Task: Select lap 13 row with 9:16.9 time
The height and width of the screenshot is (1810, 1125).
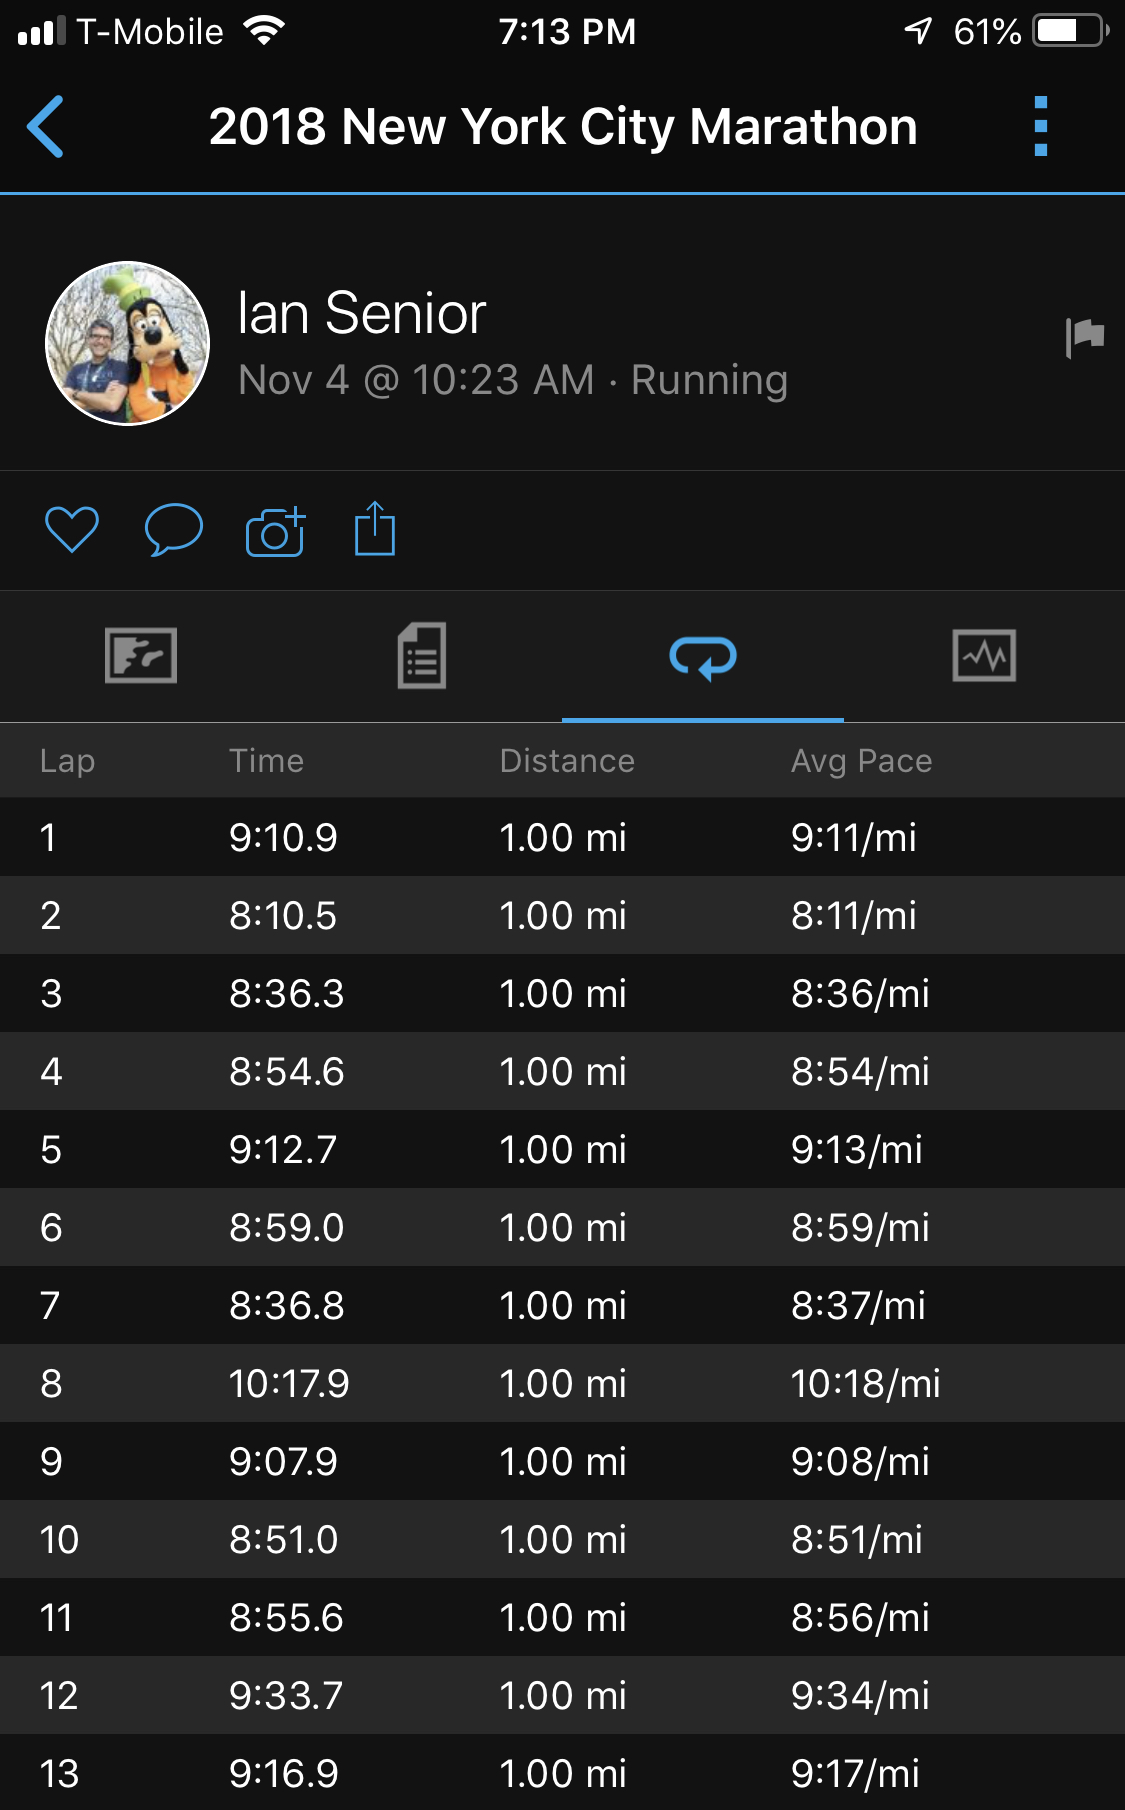Action: coord(562,1774)
